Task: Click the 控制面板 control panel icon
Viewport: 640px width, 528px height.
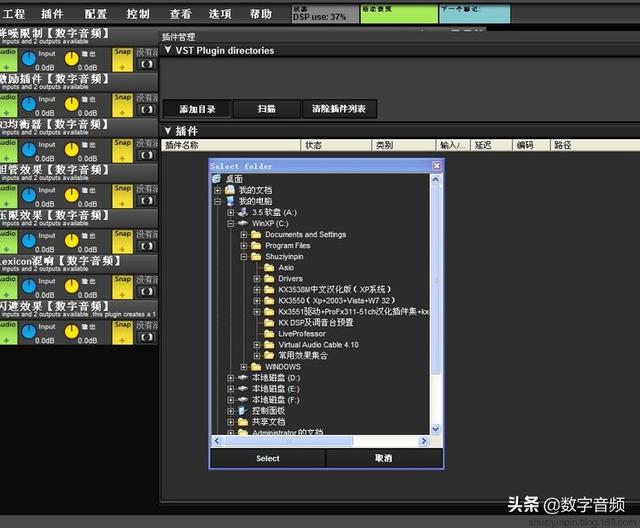Action: pyautogui.click(x=243, y=410)
